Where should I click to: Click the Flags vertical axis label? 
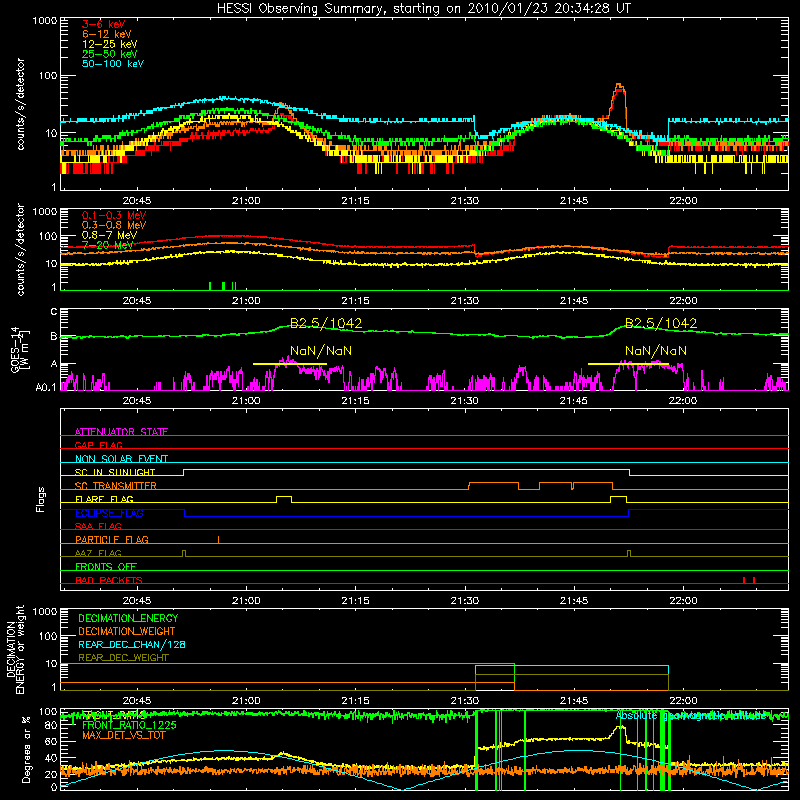pyautogui.click(x=41, y=499)
